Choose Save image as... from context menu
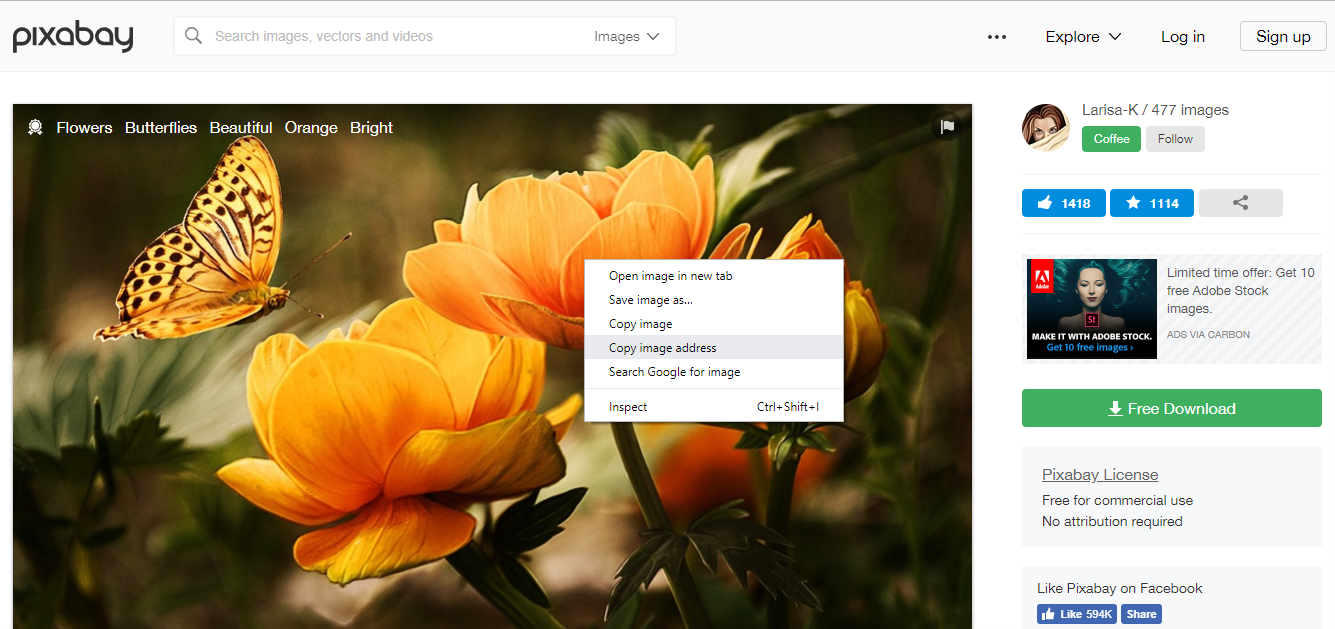This screenshot has width=1335, height=629. pos(650,300)
